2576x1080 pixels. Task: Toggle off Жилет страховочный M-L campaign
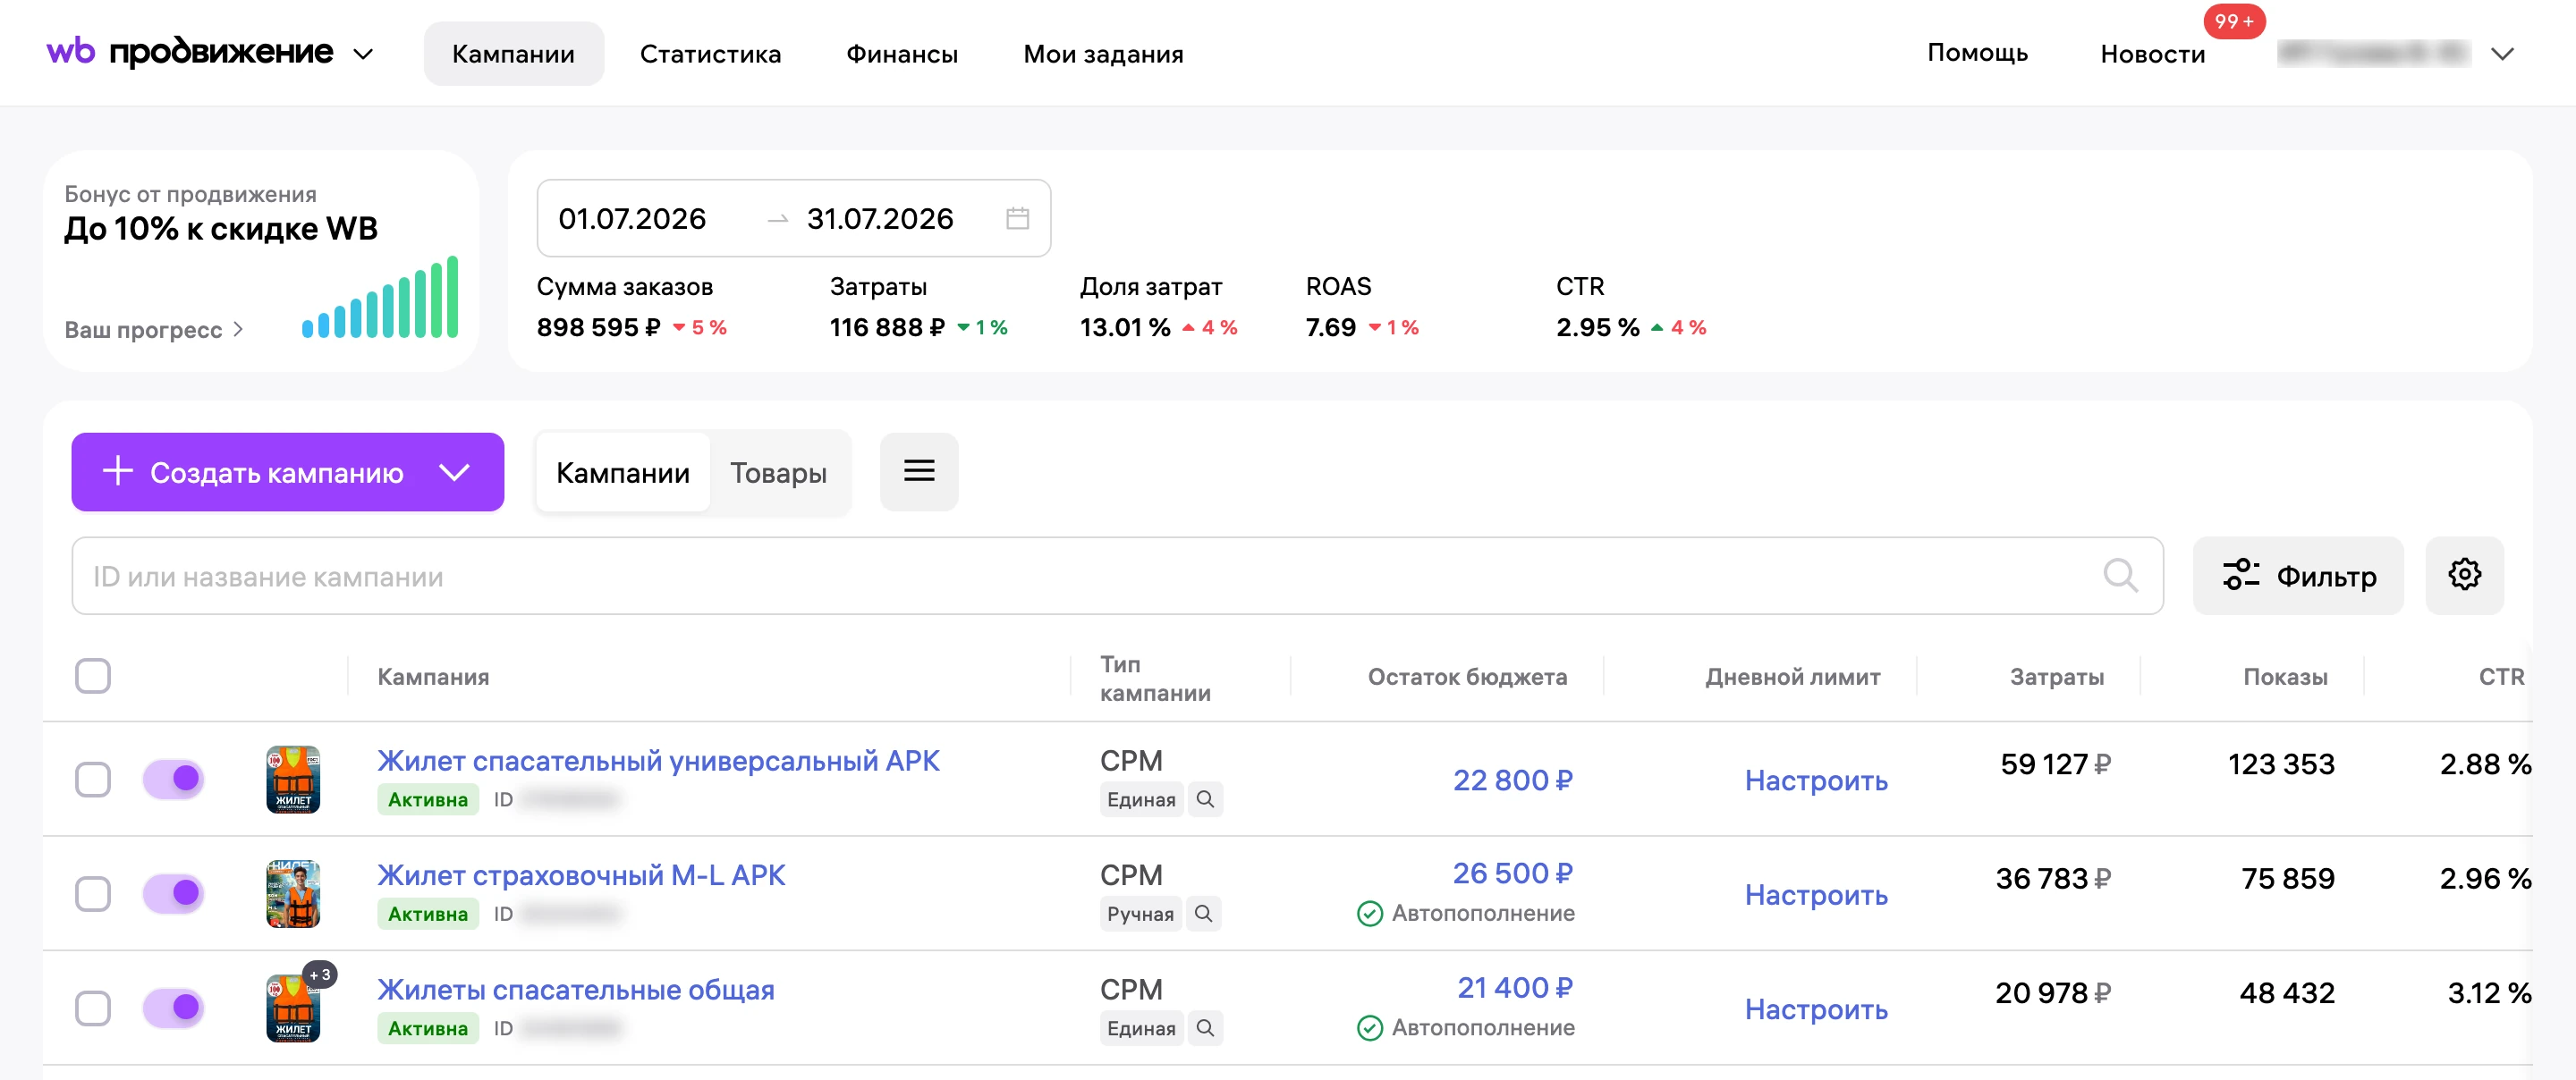click(173, 892)
